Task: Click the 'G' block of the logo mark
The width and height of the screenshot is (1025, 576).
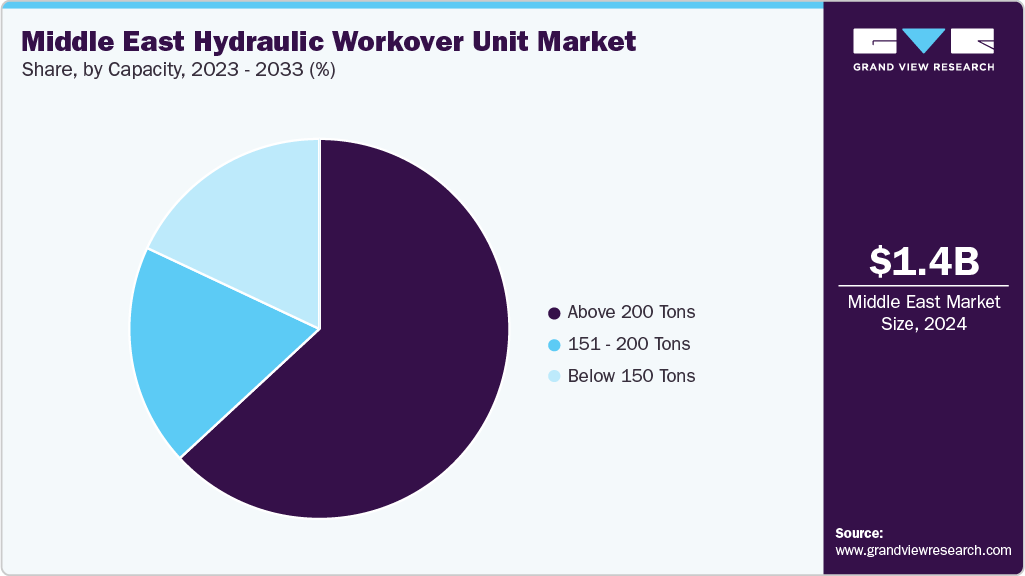Action: pos(874,42)
